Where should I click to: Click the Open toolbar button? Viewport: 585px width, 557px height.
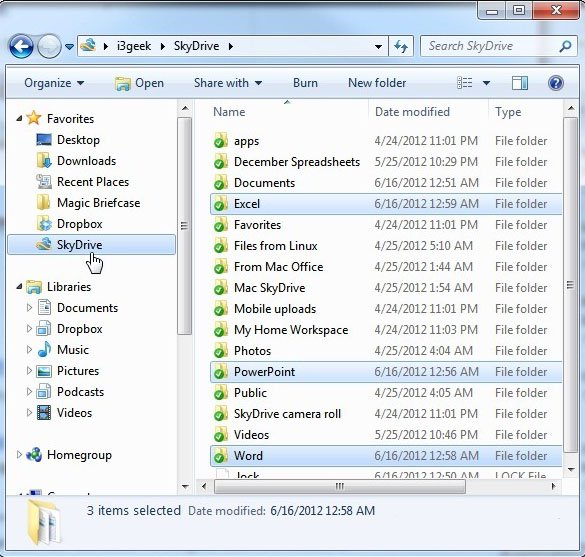click(x=139, y=83)
